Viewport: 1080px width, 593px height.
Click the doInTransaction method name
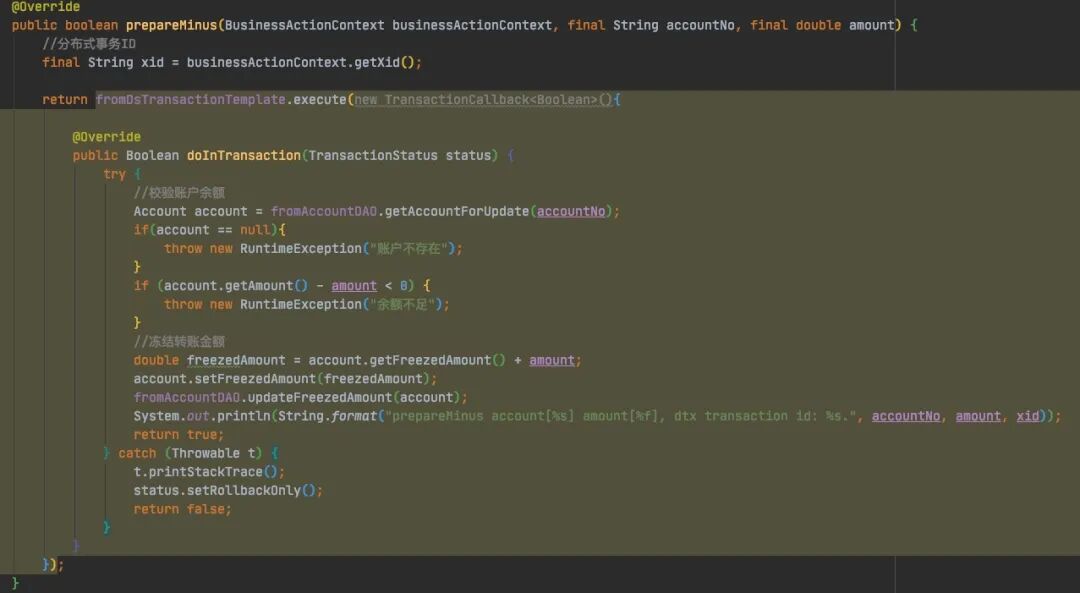click(x=243, y=155)
